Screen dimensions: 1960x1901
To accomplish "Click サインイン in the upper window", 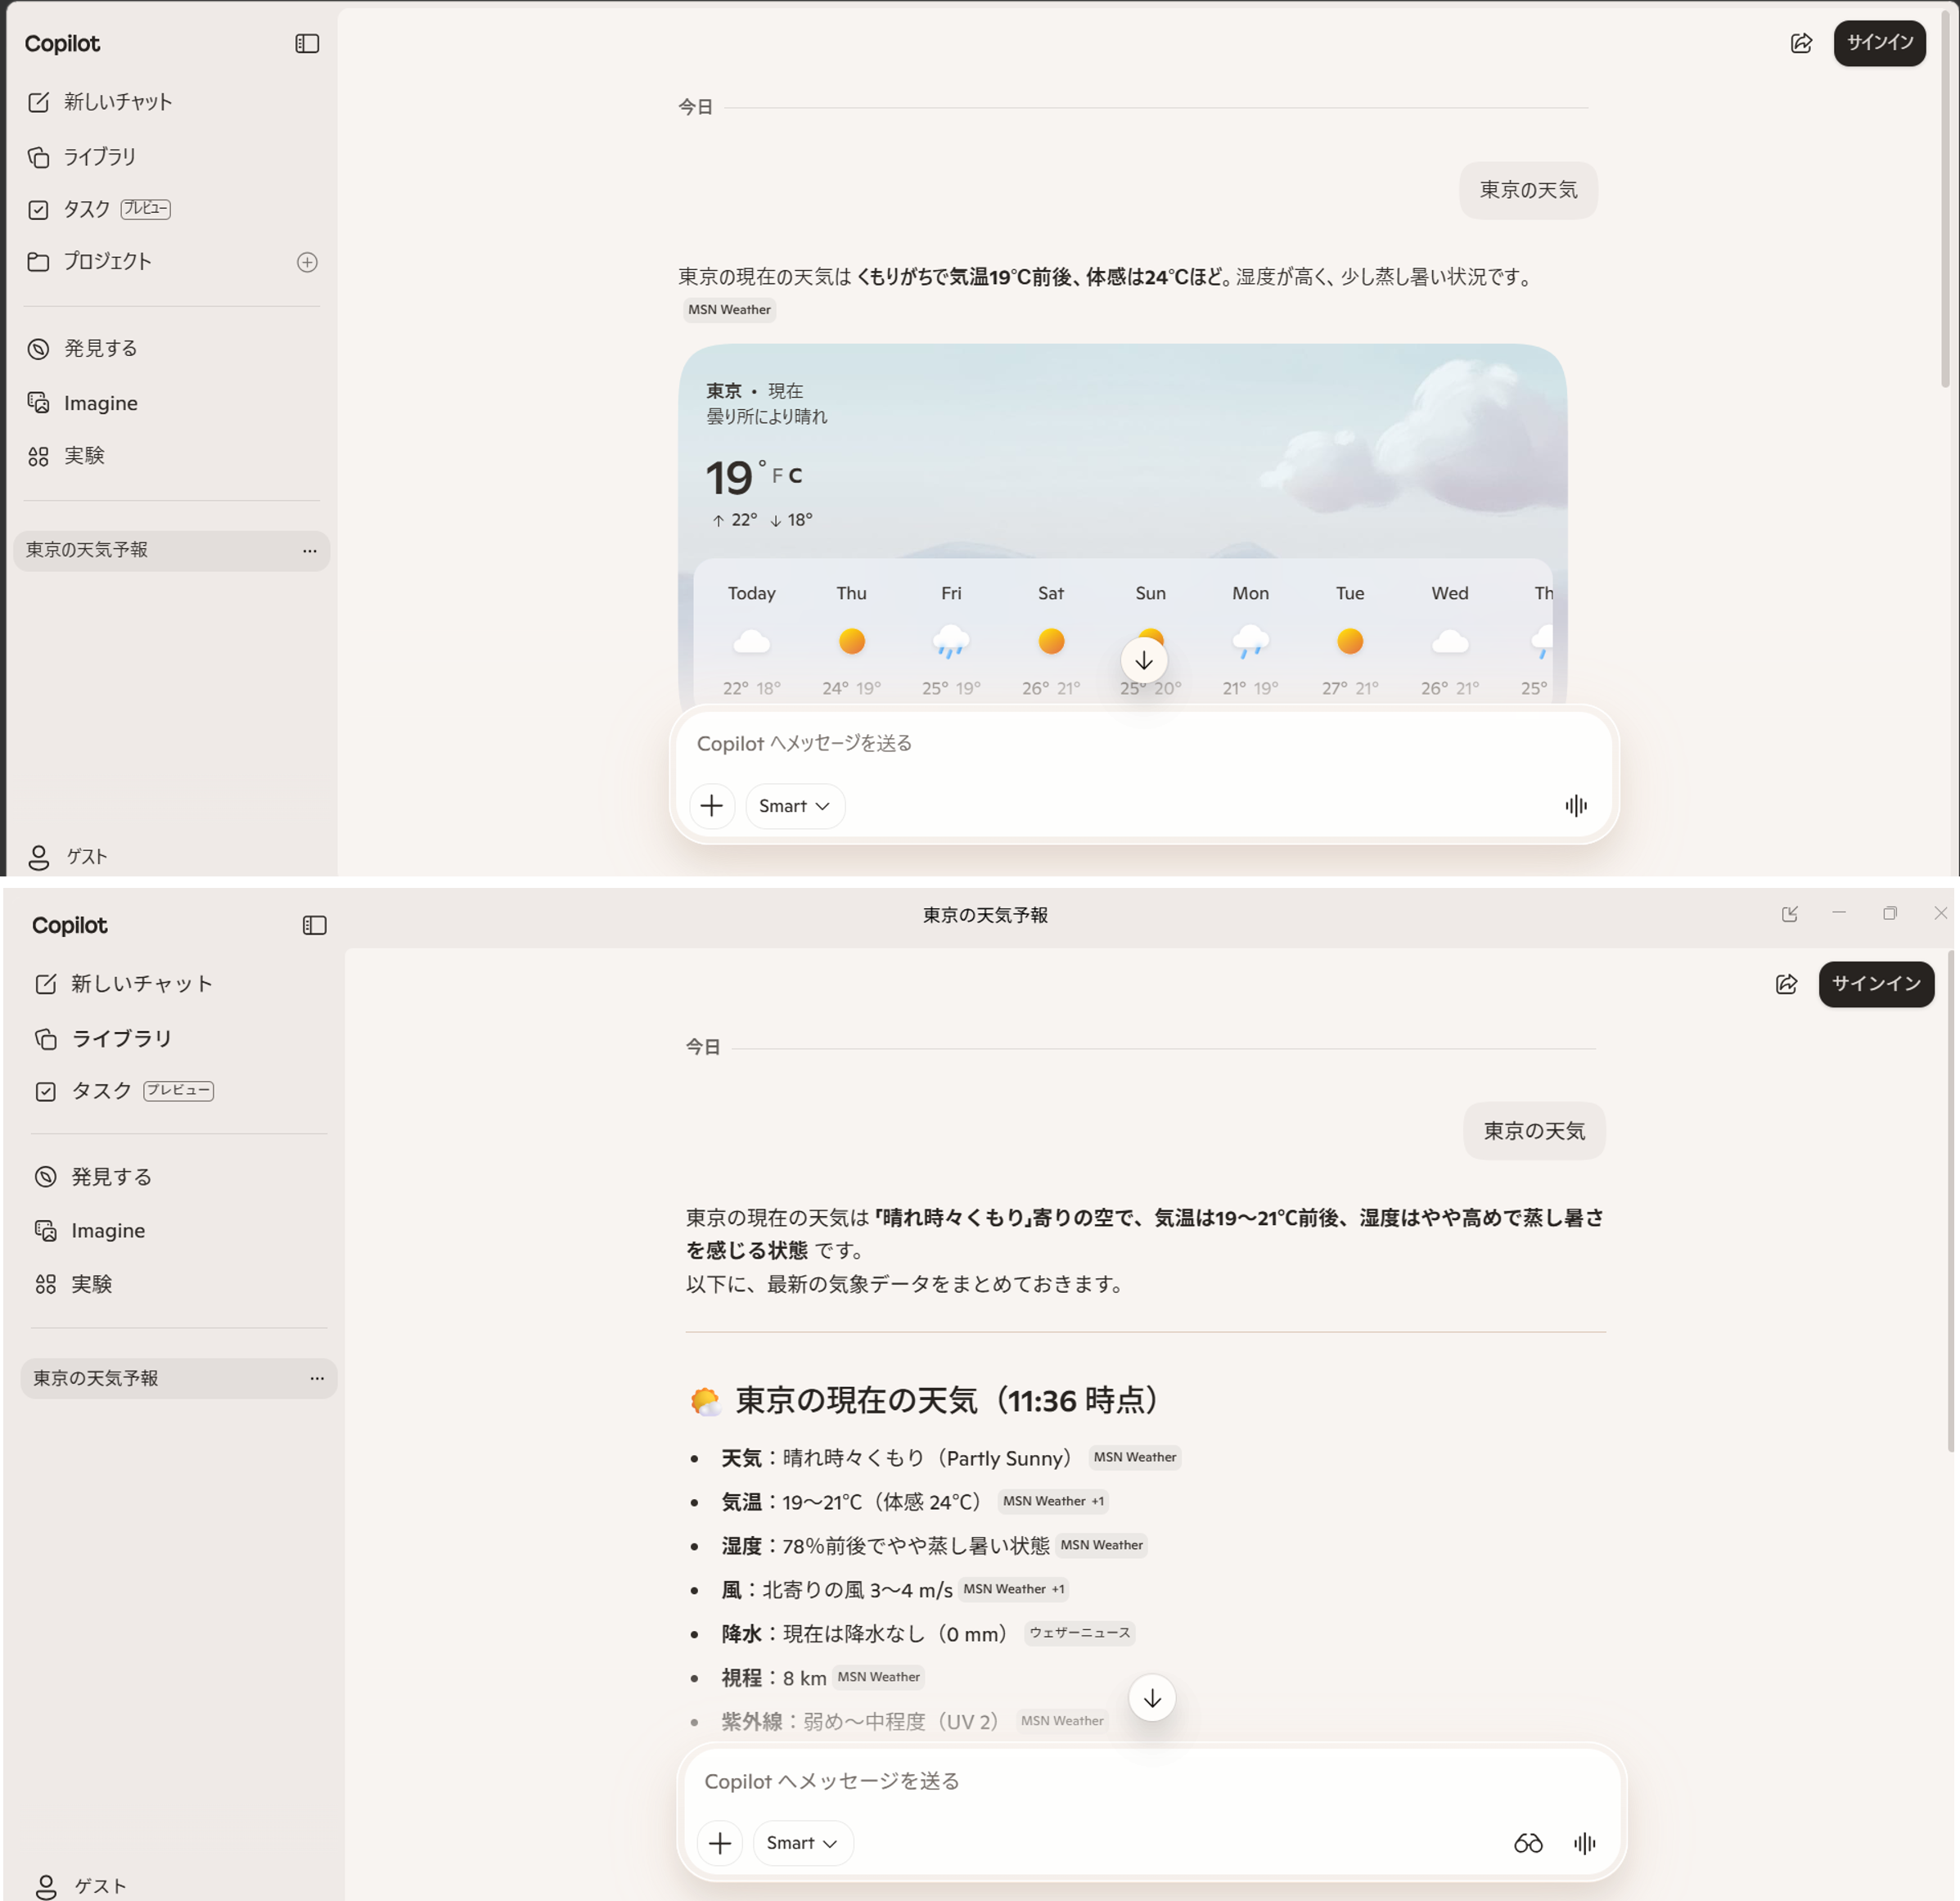I will (1879, 43).
